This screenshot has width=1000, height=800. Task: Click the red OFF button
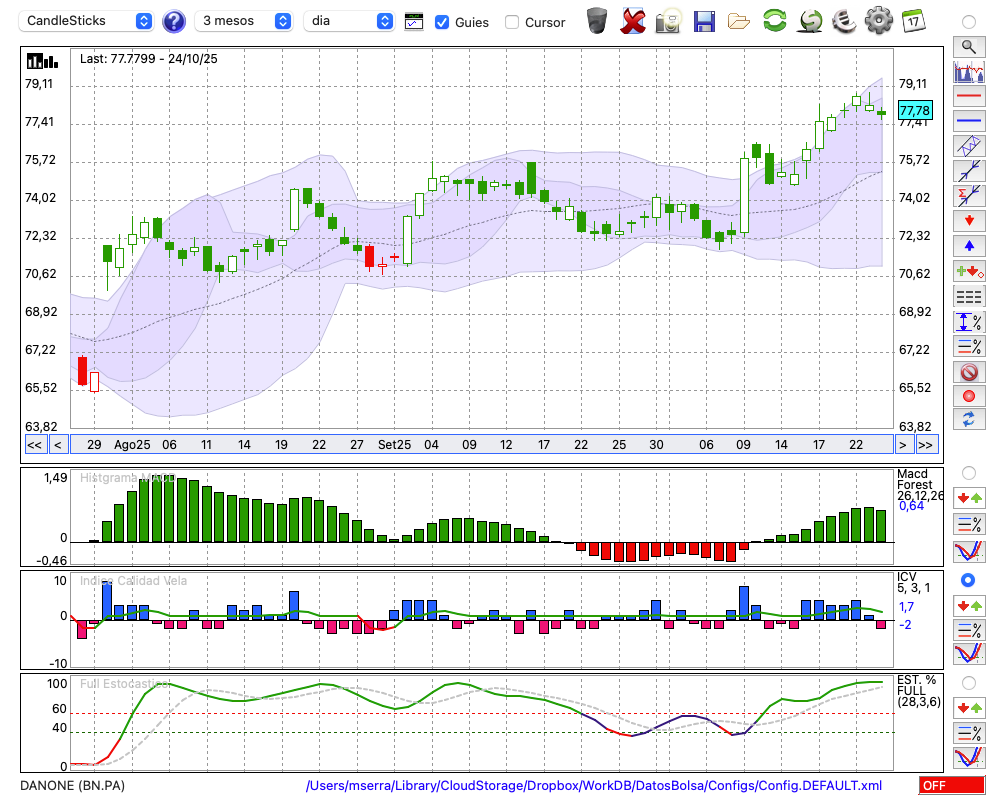point(951,786)
